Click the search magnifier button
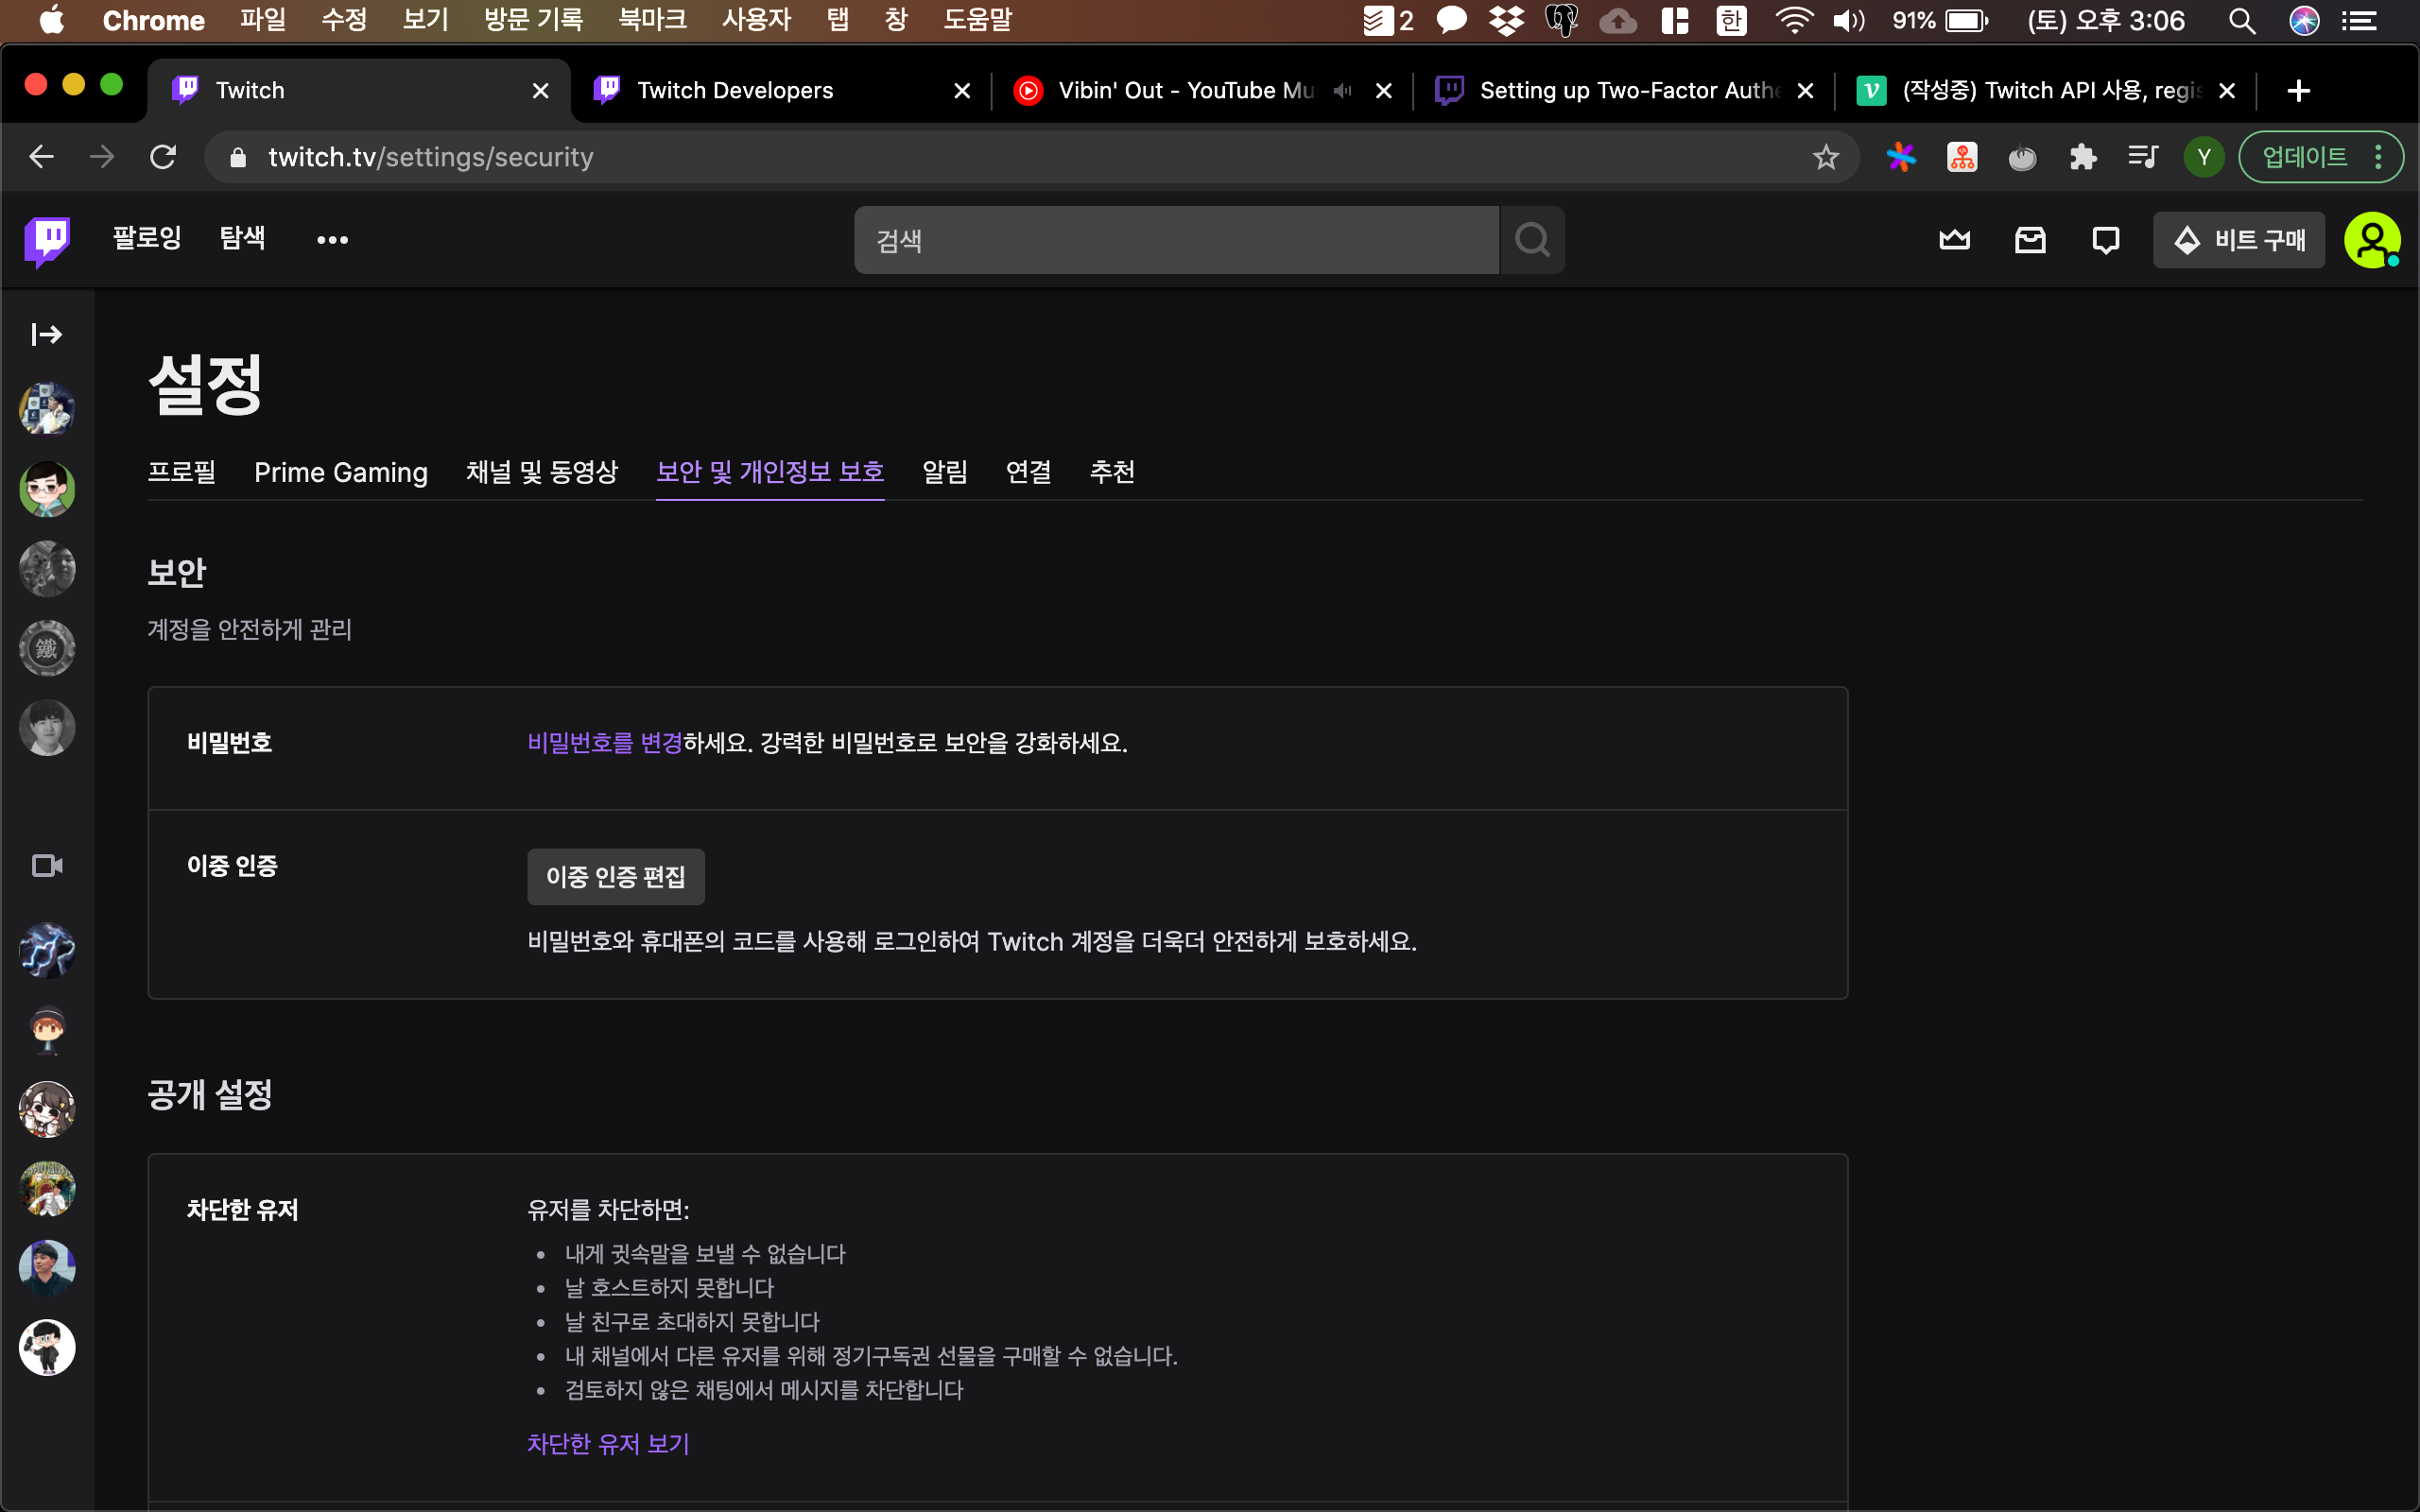2420x1512 pixels. coord(1531,240)
